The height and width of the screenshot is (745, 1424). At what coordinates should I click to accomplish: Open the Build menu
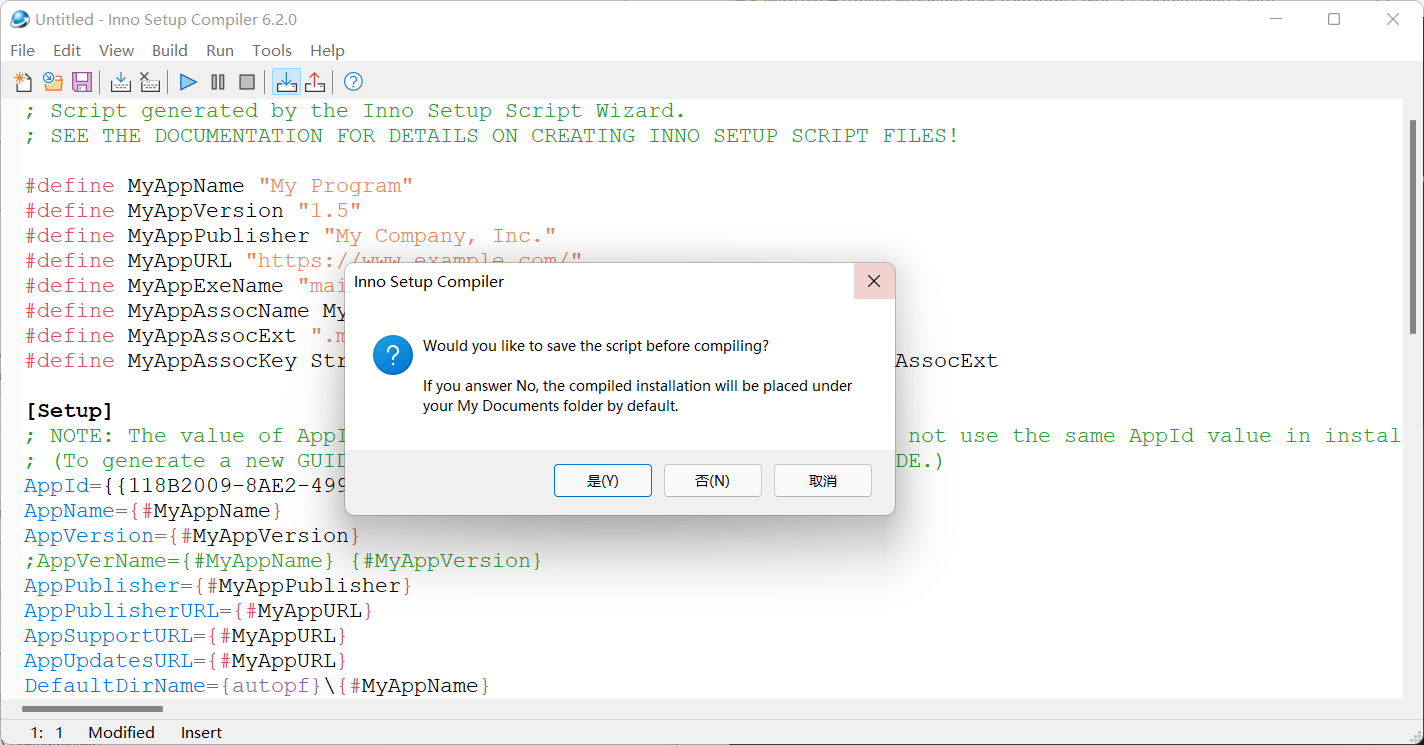pyautogui.click(x=170, y=50)
